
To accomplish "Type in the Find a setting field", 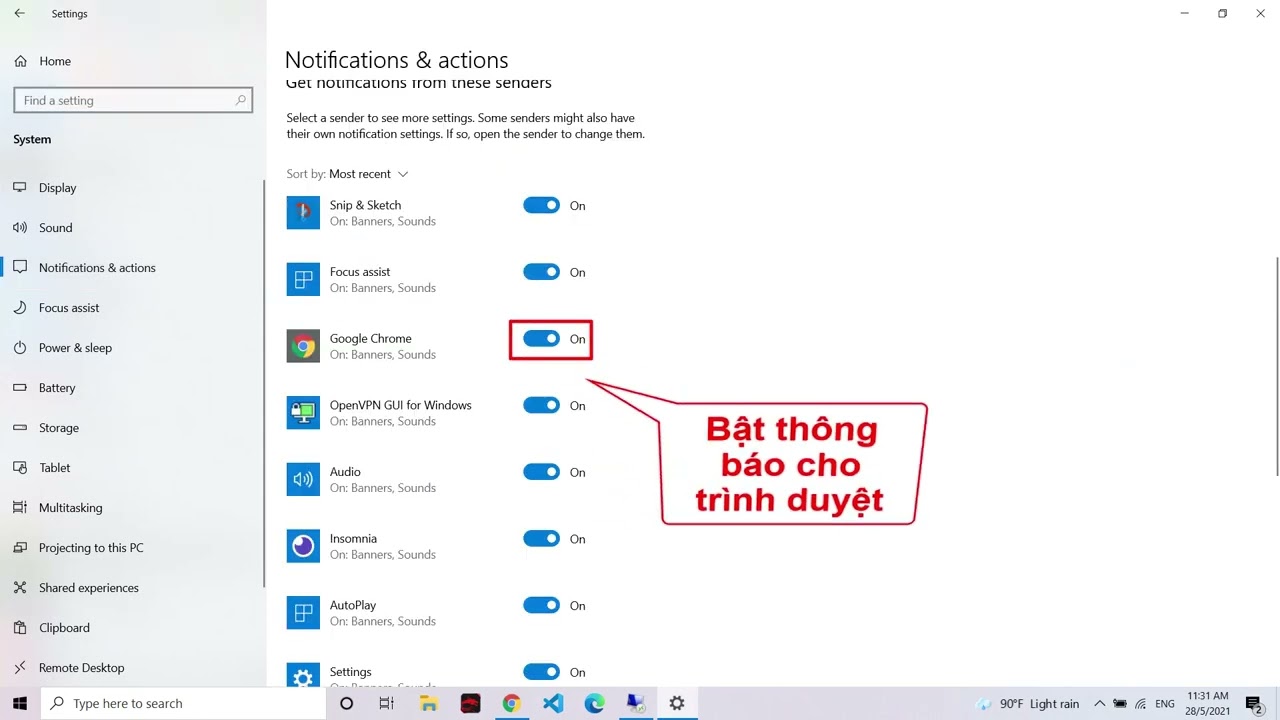I will pos(133,100).
